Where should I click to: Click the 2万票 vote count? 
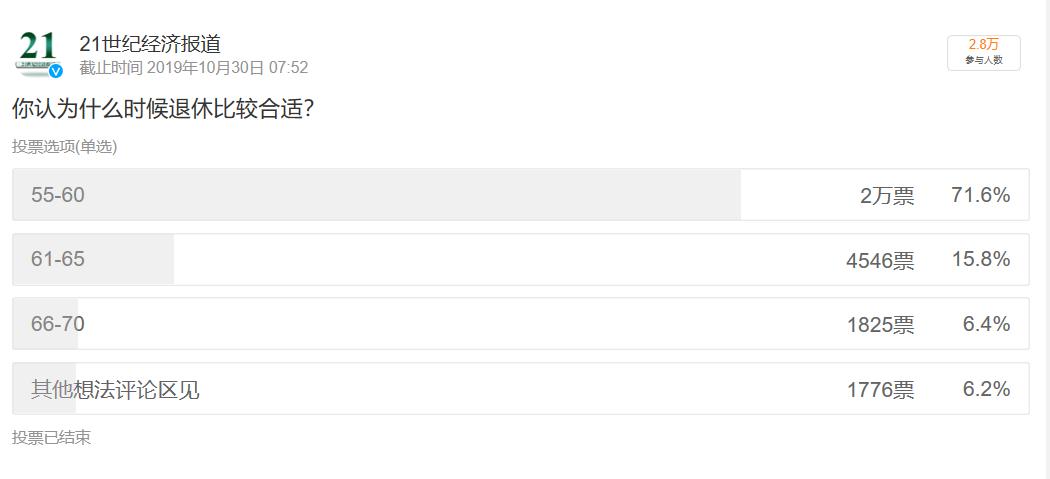coord(886,196)
